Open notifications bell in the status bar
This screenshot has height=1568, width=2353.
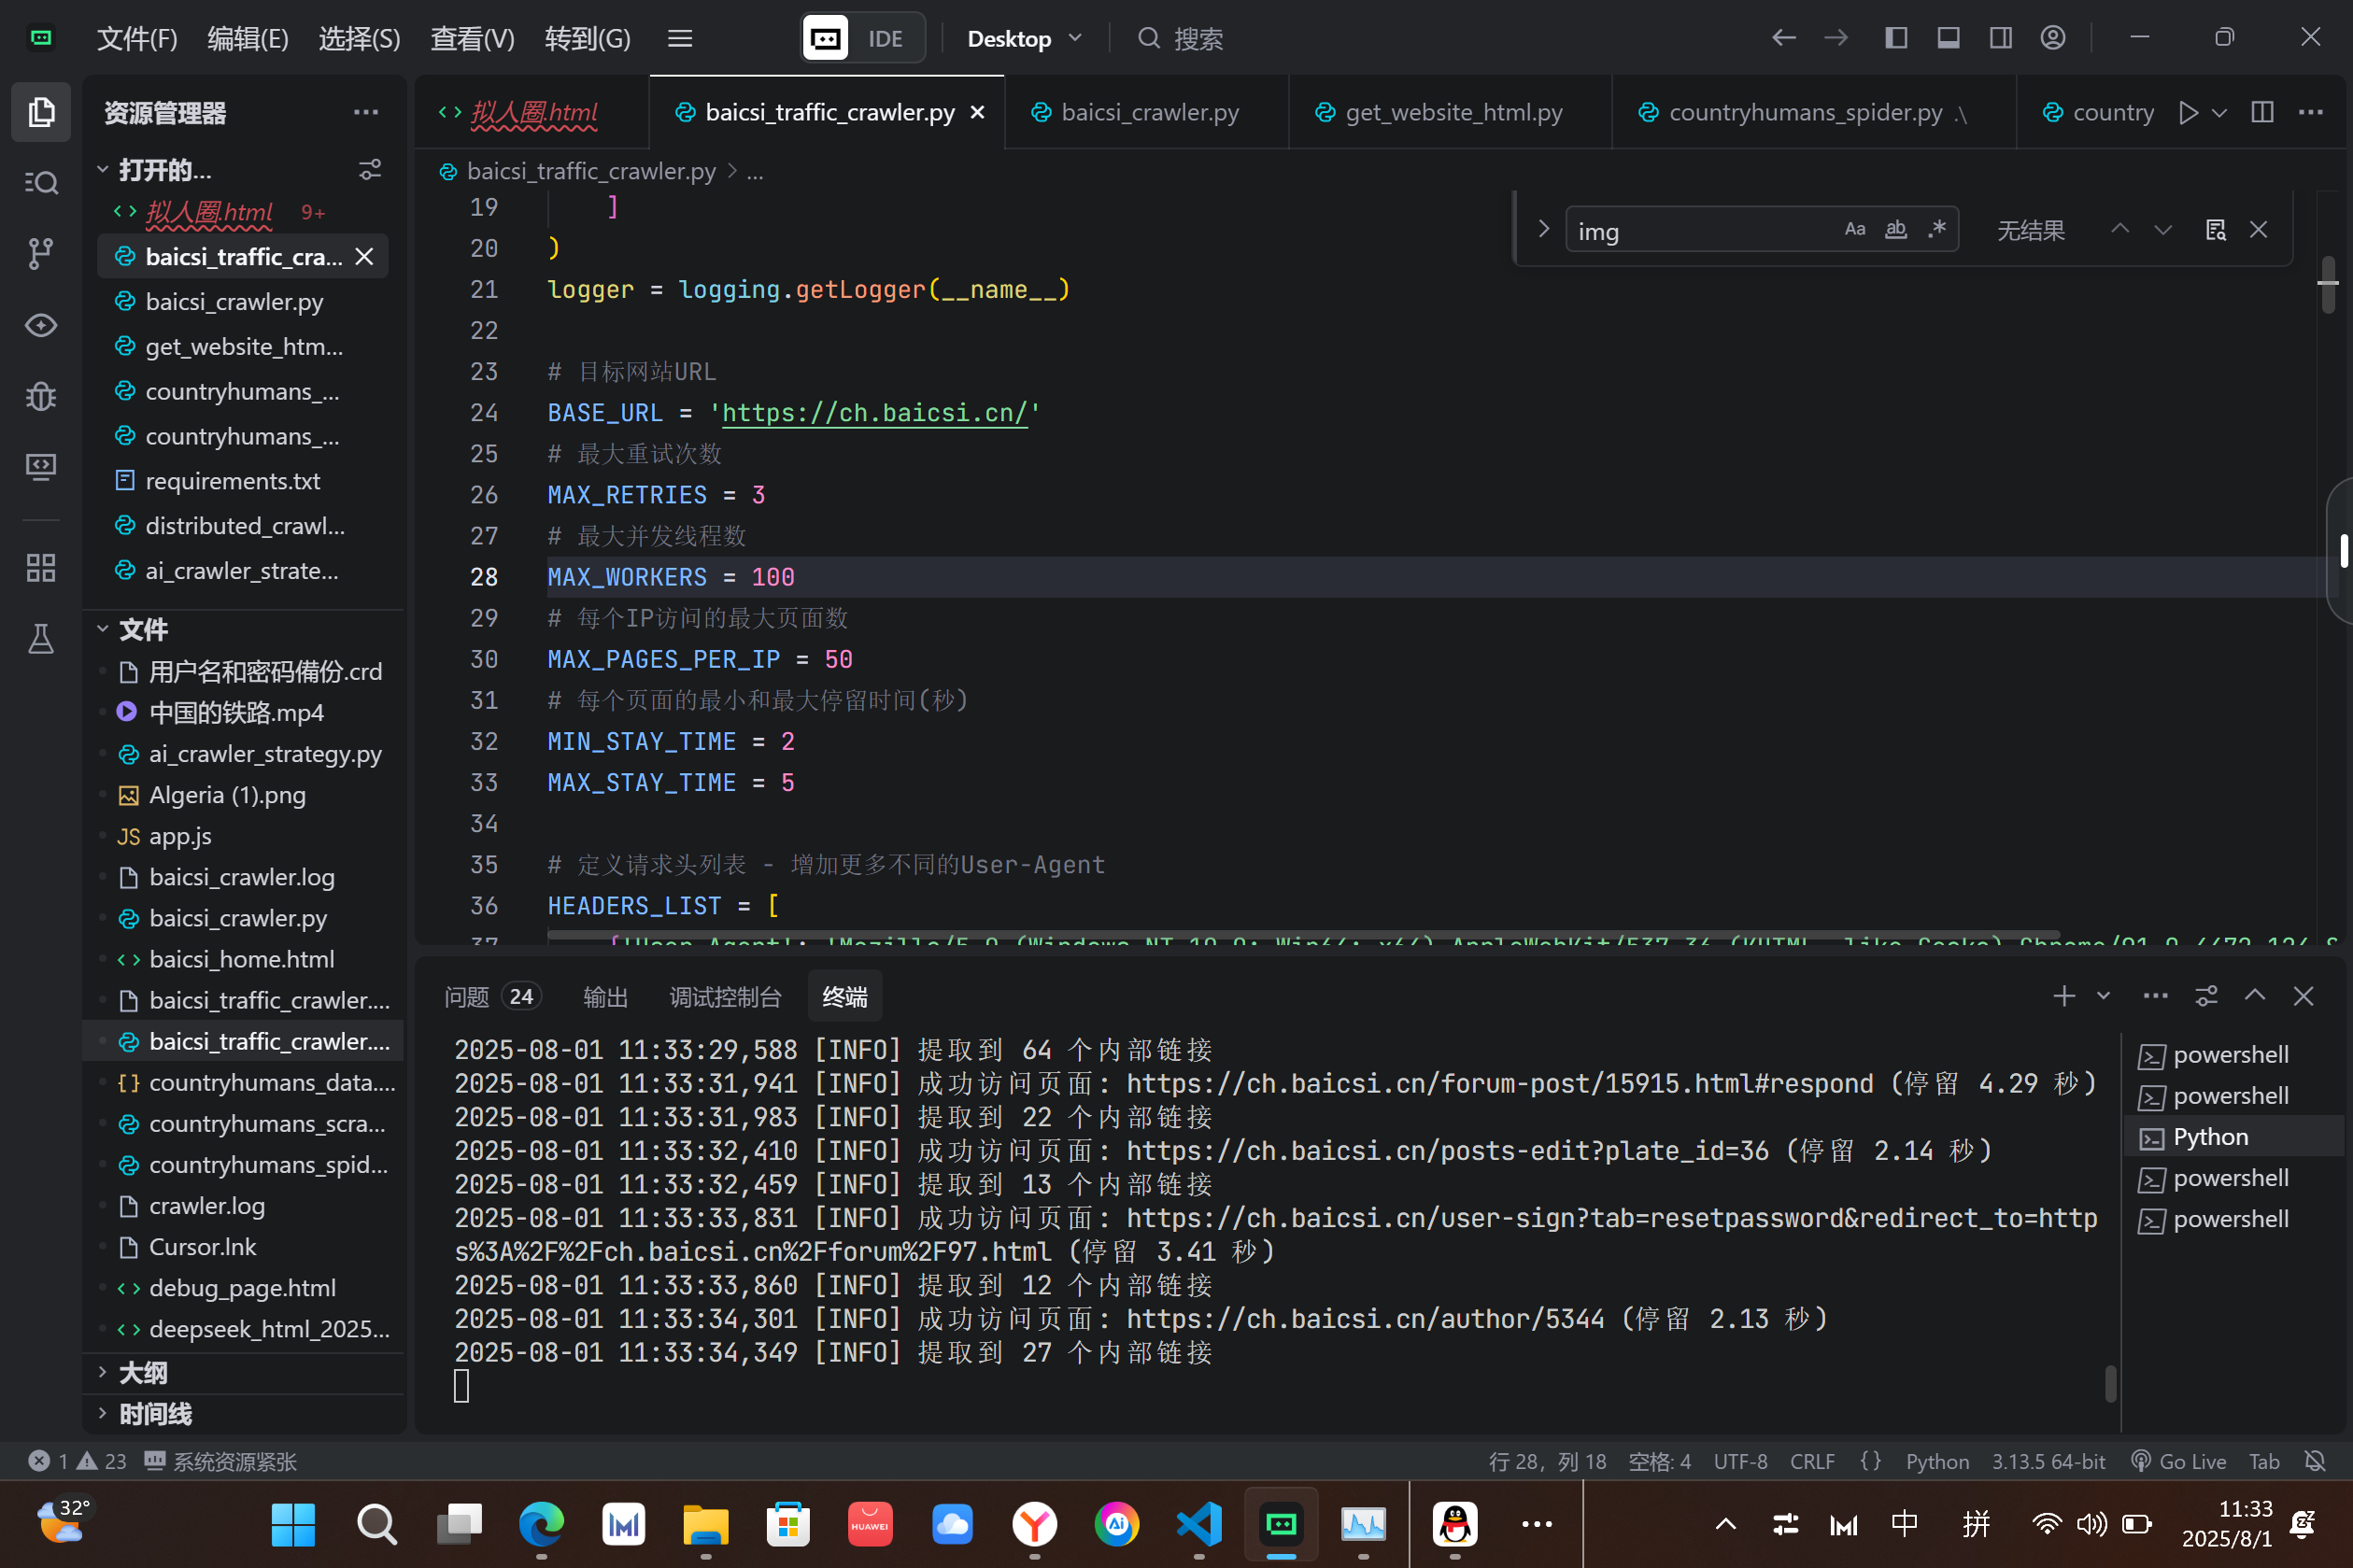coord(2315,1461)
